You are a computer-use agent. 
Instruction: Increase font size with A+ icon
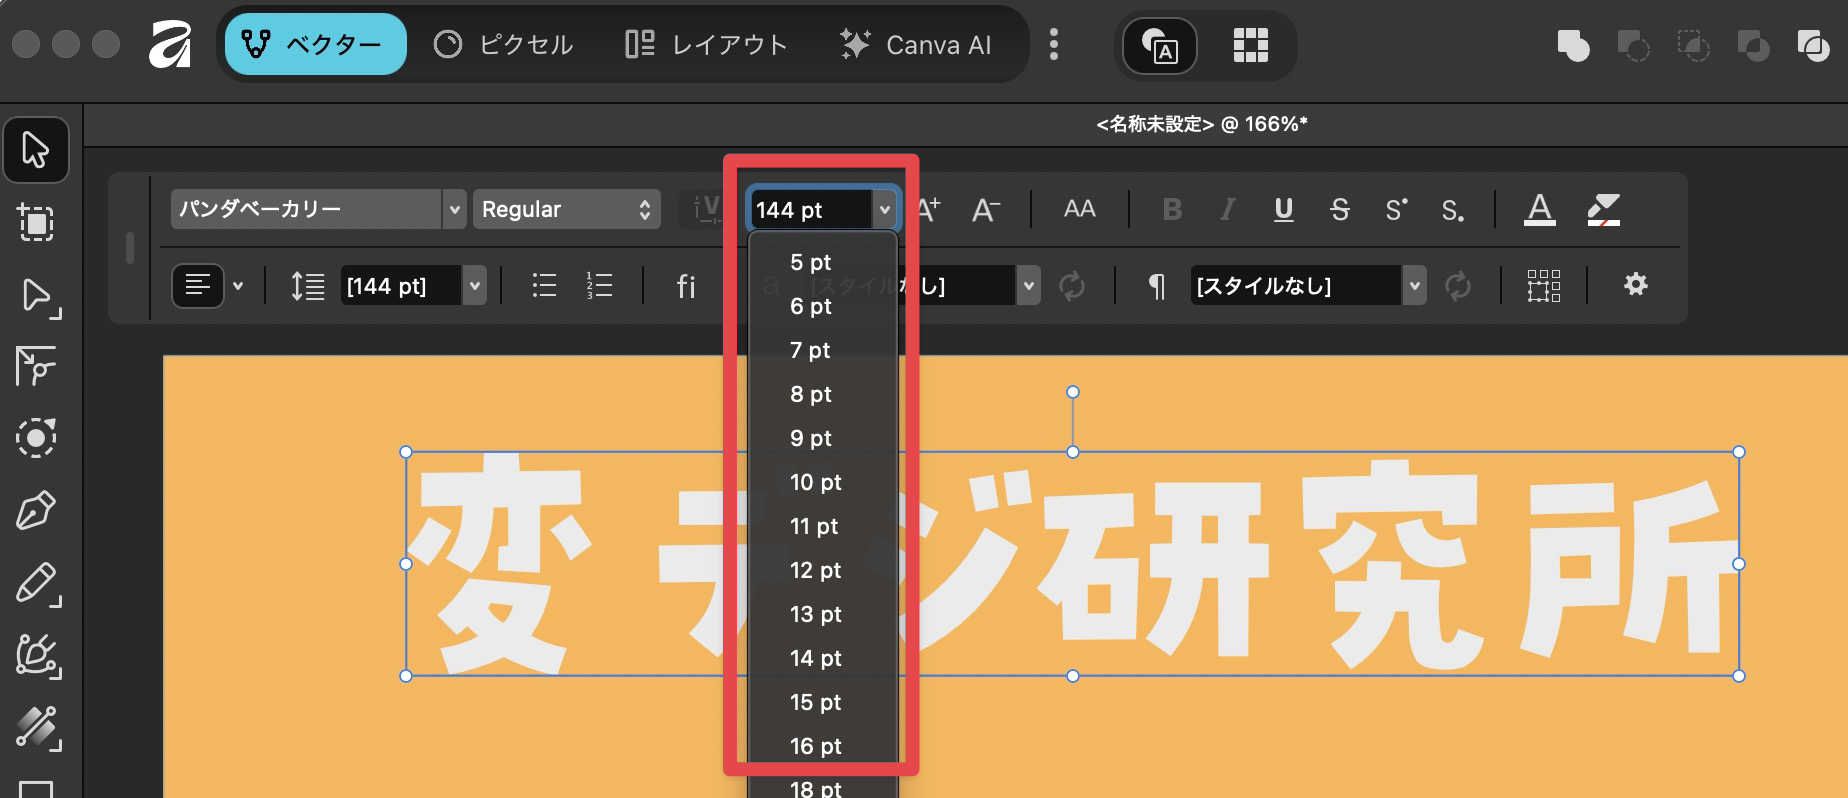click(x=929, y=209)
